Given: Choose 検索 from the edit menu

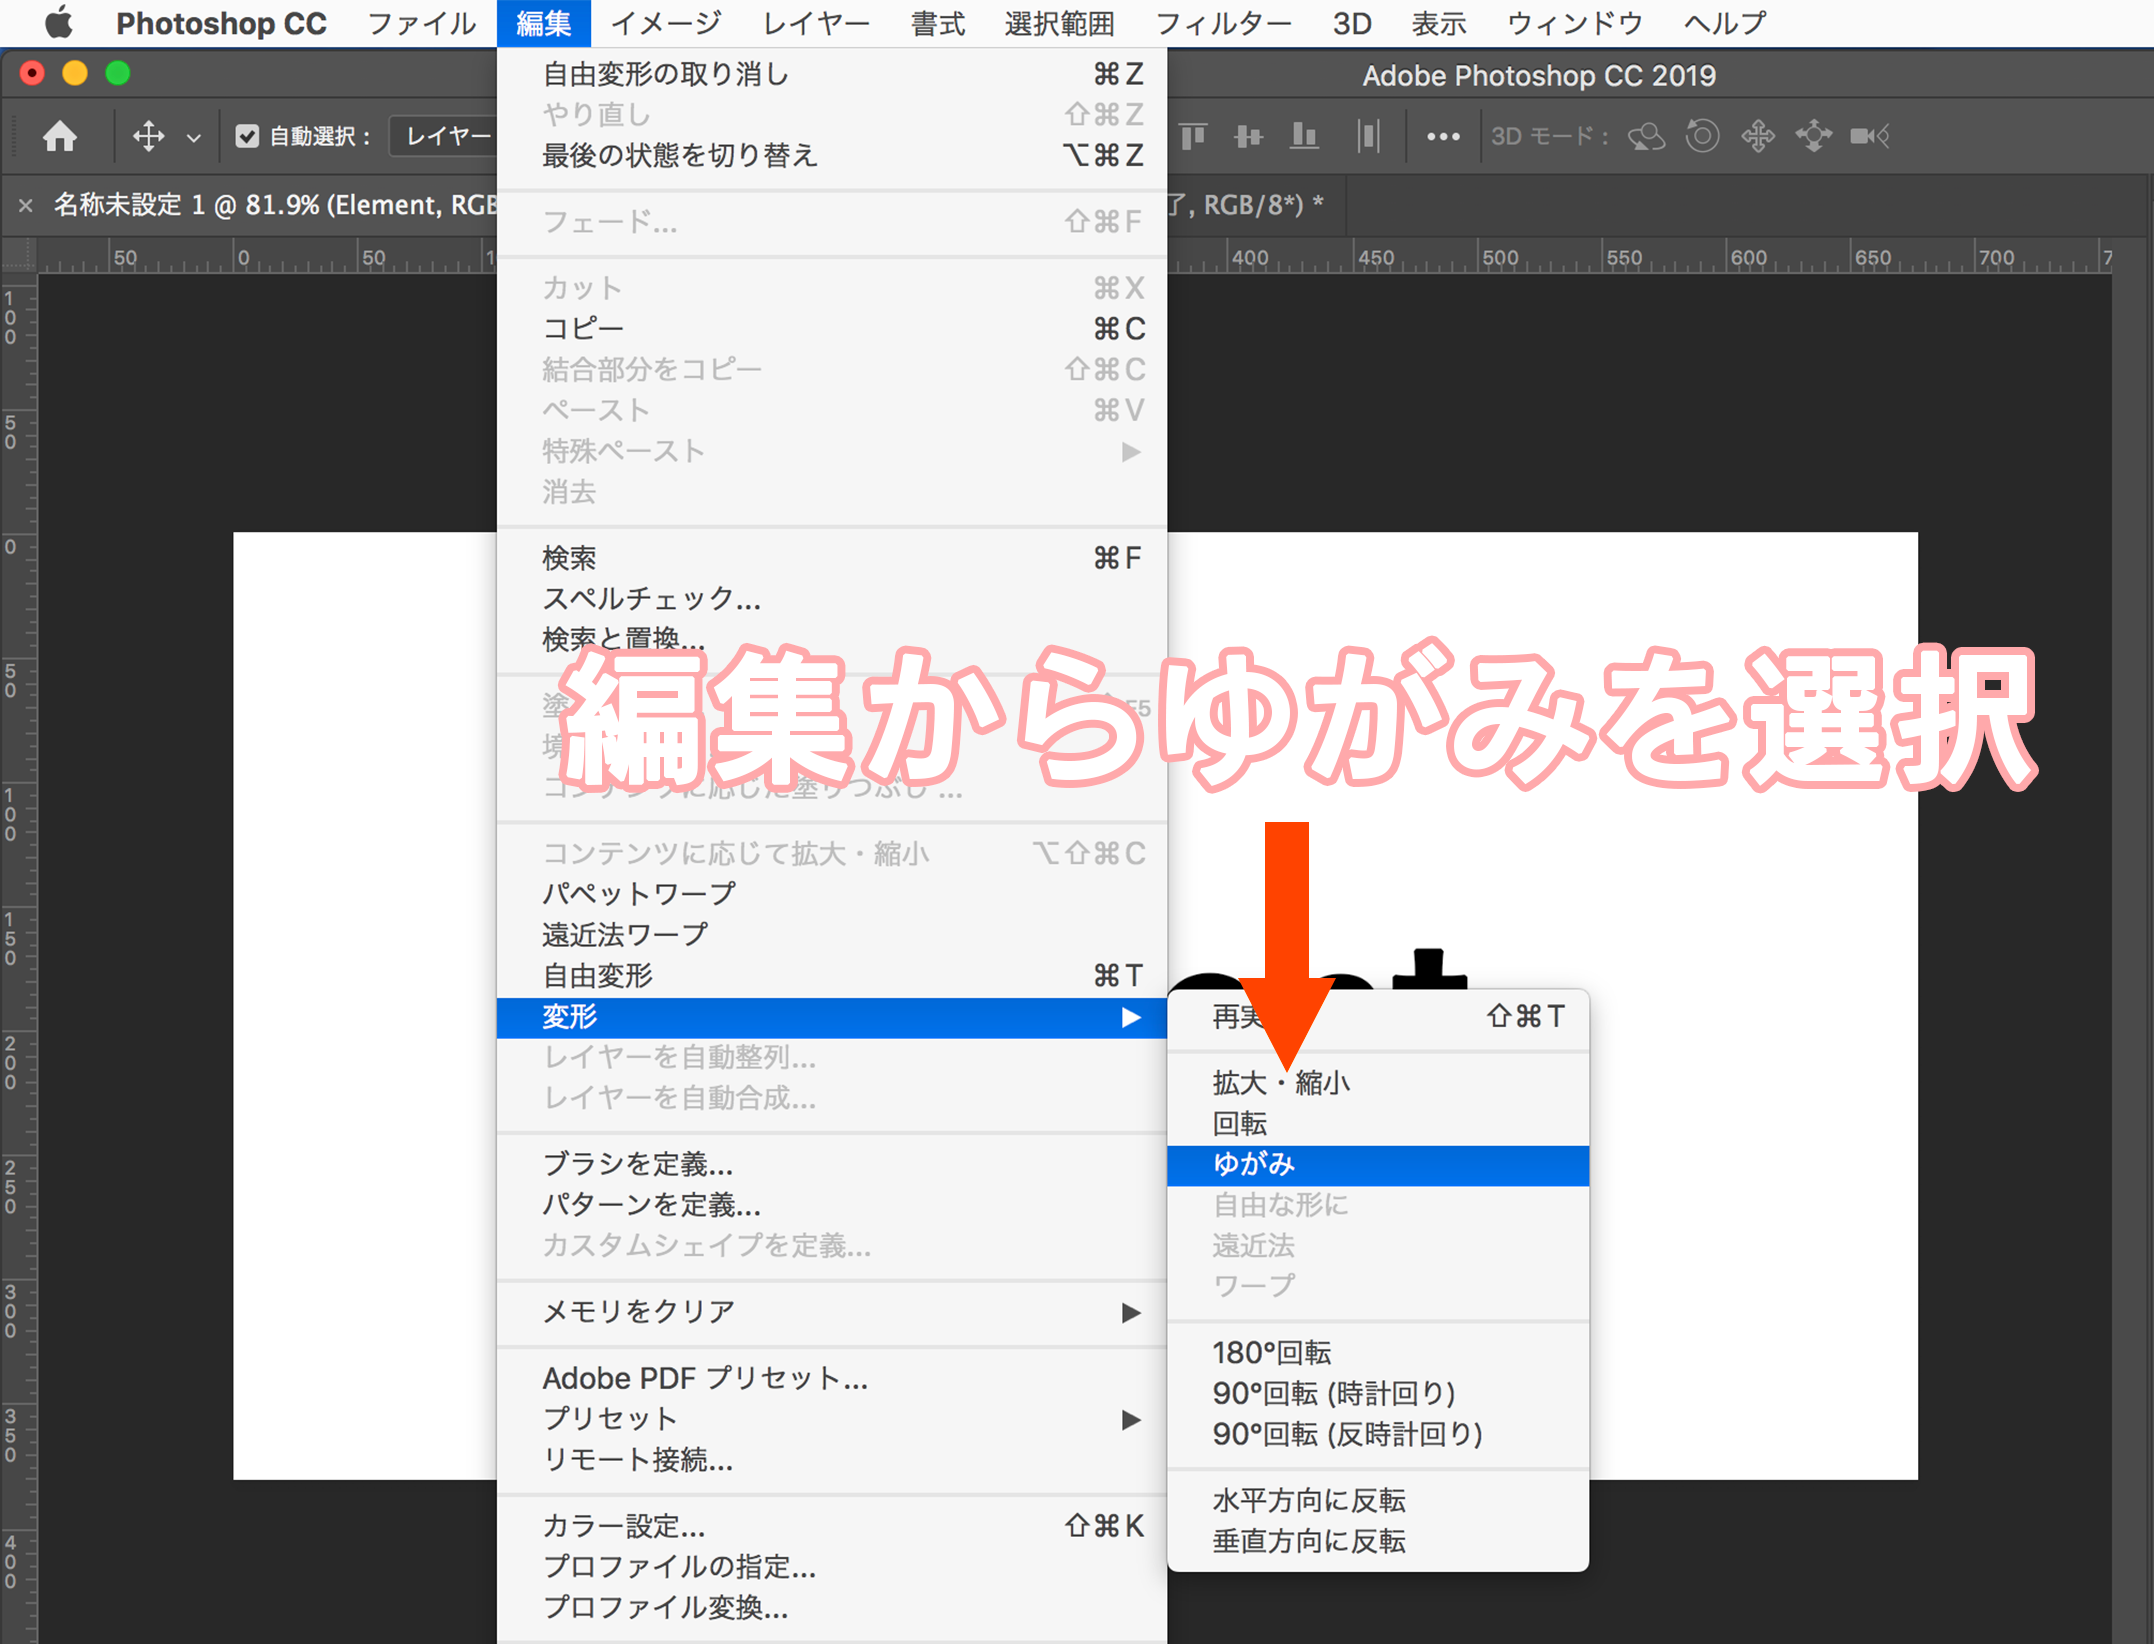Looking at the screenshot, I should coord(832,557).
